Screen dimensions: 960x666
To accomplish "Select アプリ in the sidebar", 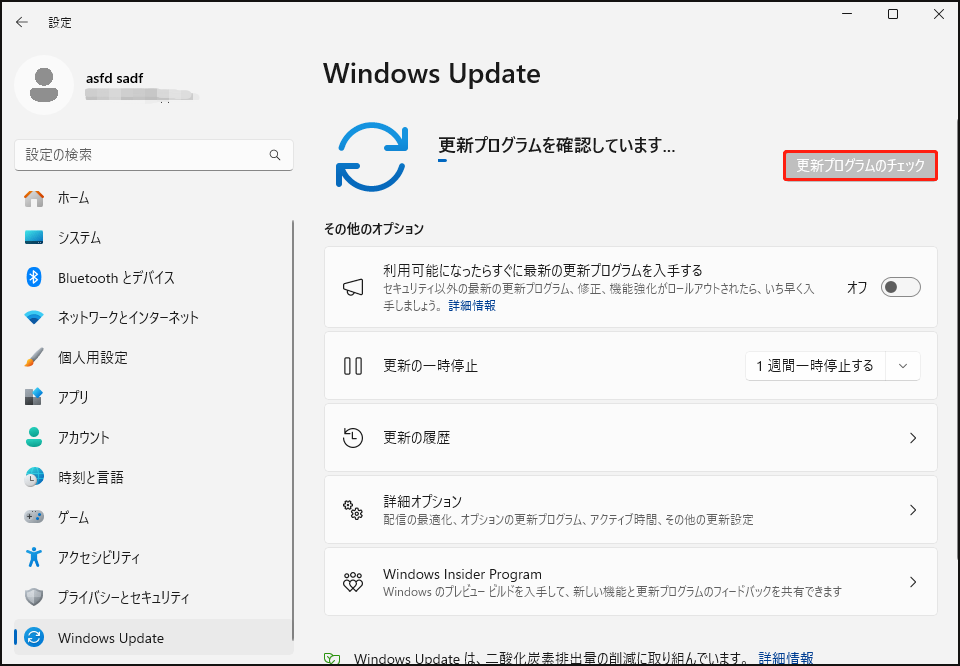I will [x=153, y=397].
